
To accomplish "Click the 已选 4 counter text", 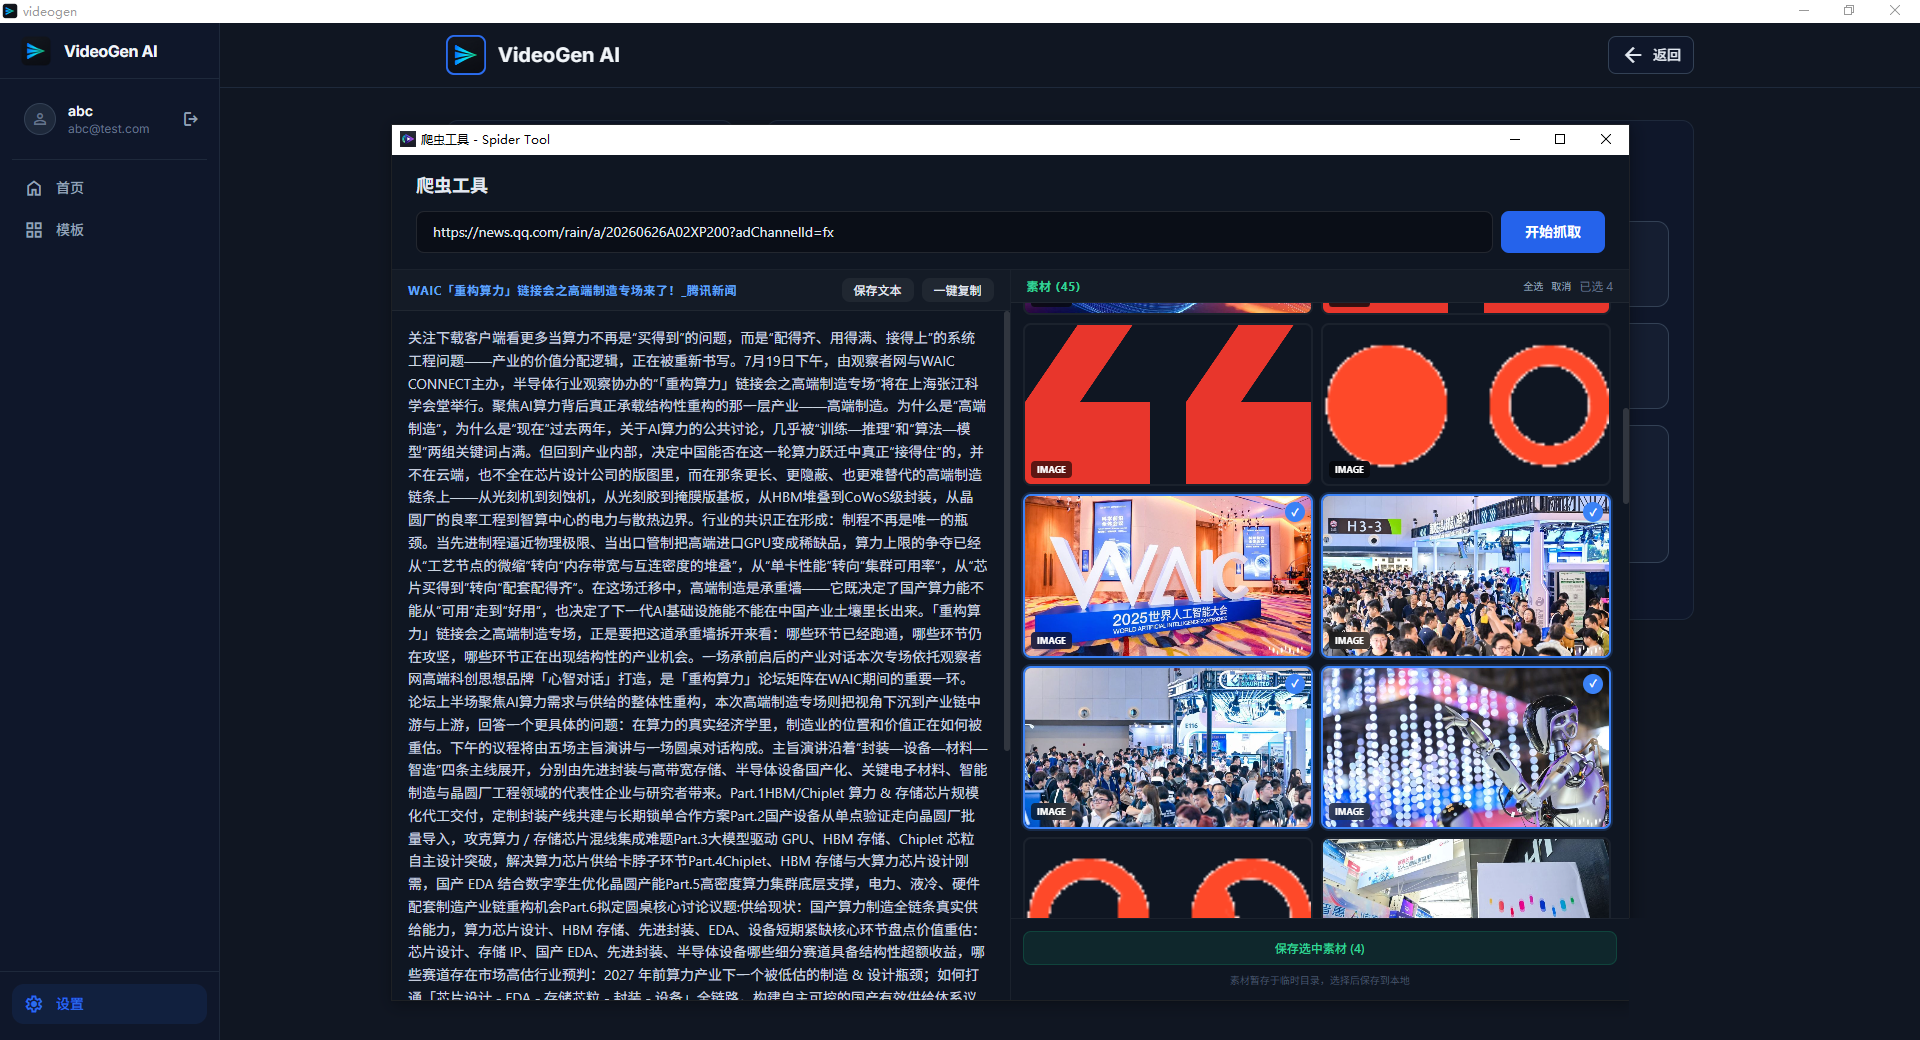I will coord(1596,287).
